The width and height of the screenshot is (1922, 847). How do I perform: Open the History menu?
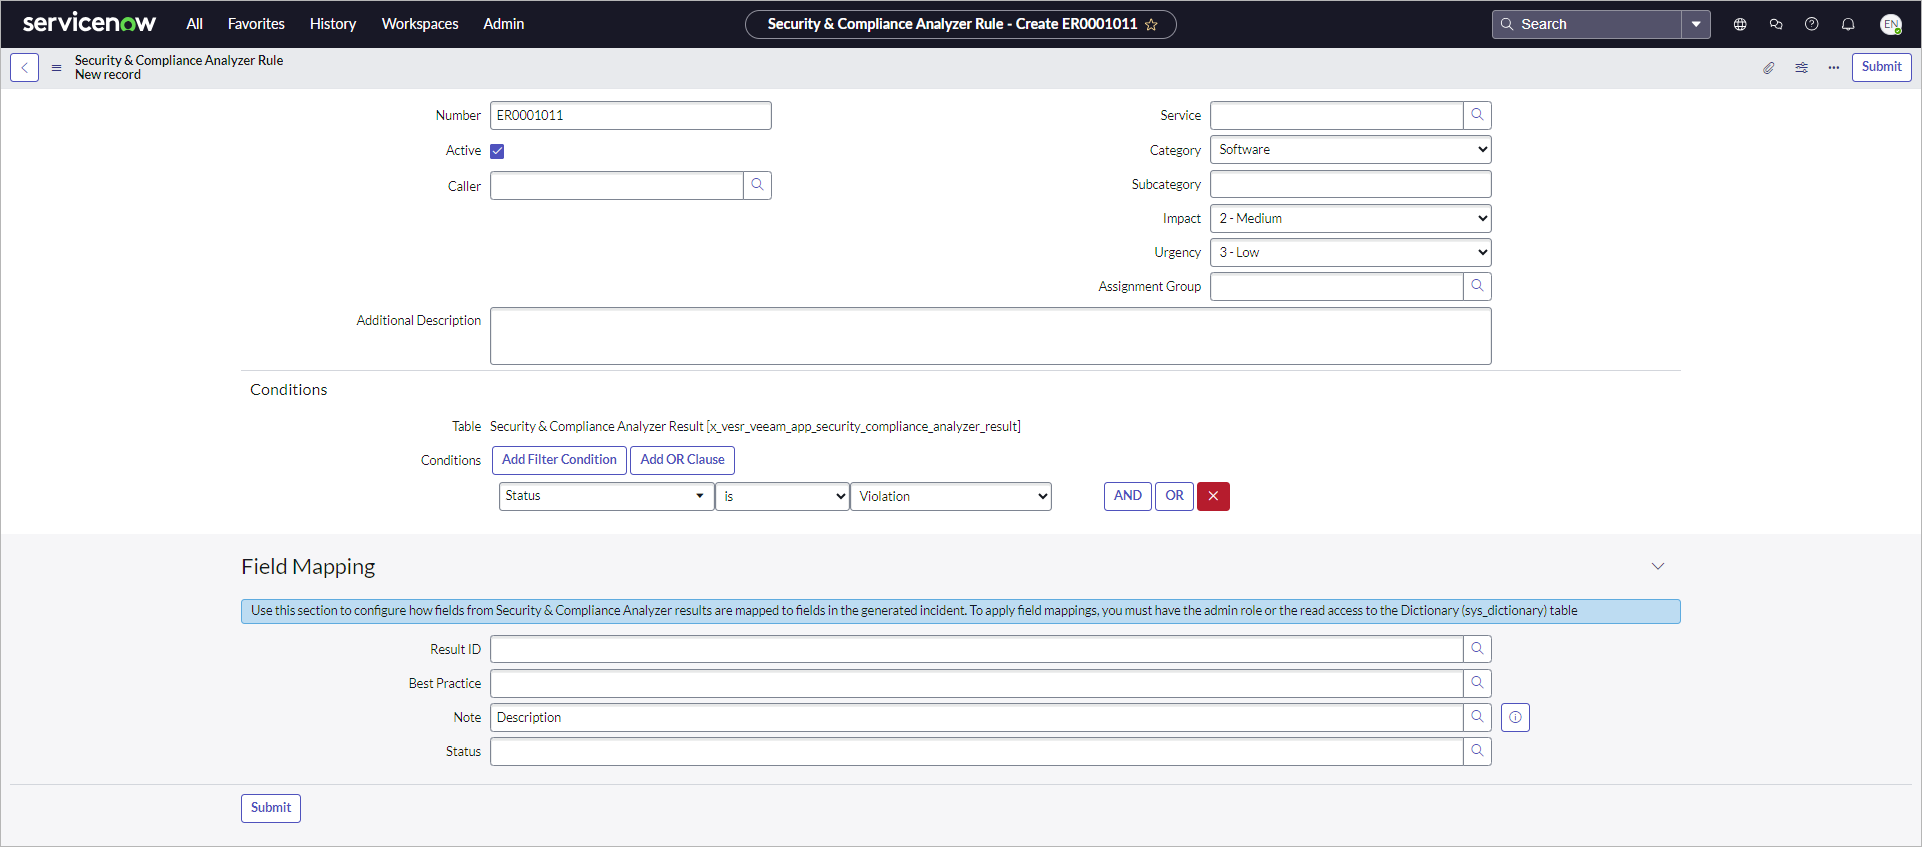(x=333, y=24)
